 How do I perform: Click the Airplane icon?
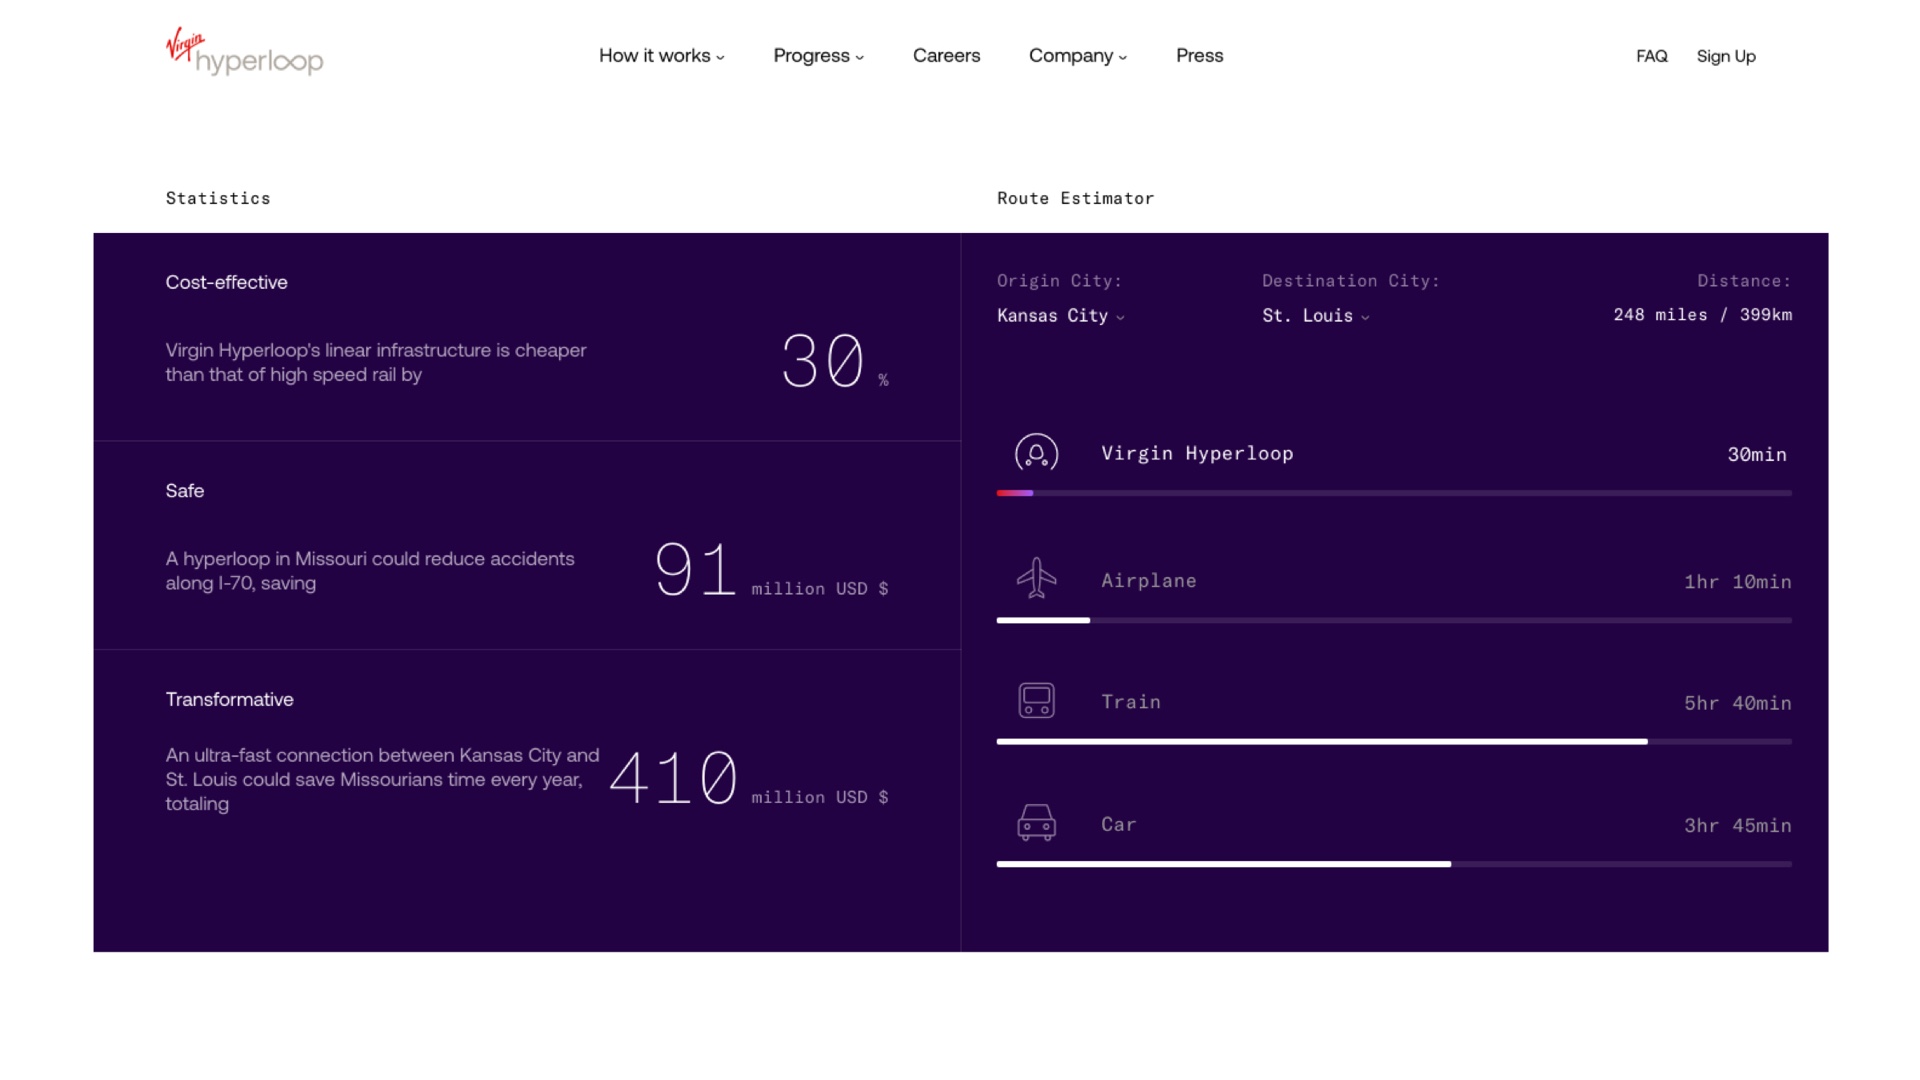(1036, 578)
